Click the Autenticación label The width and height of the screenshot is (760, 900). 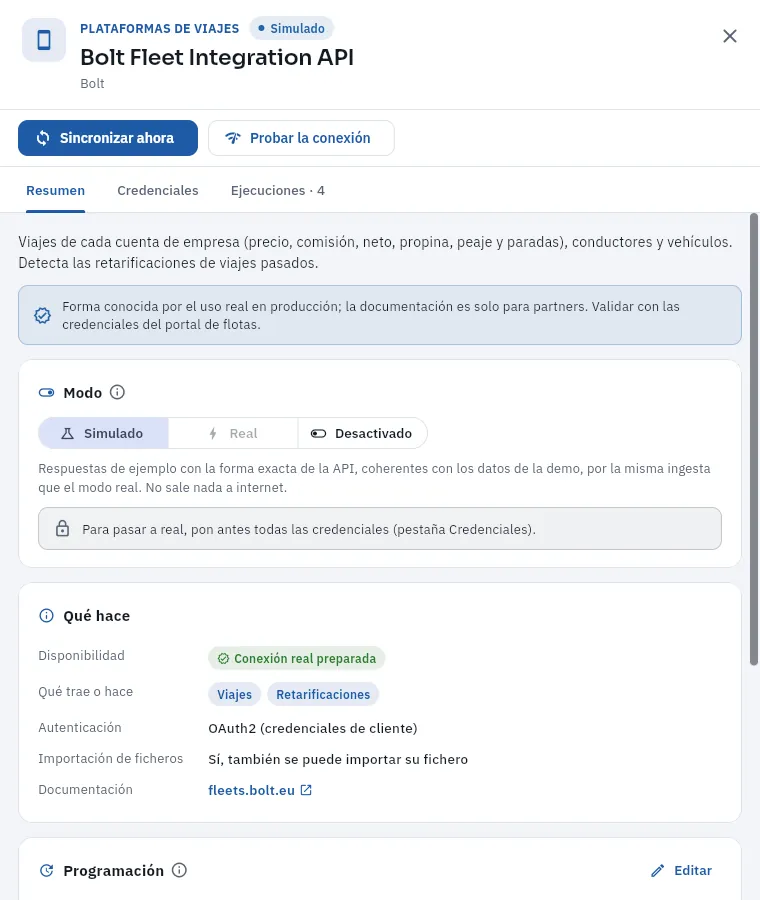click(80, 728)
